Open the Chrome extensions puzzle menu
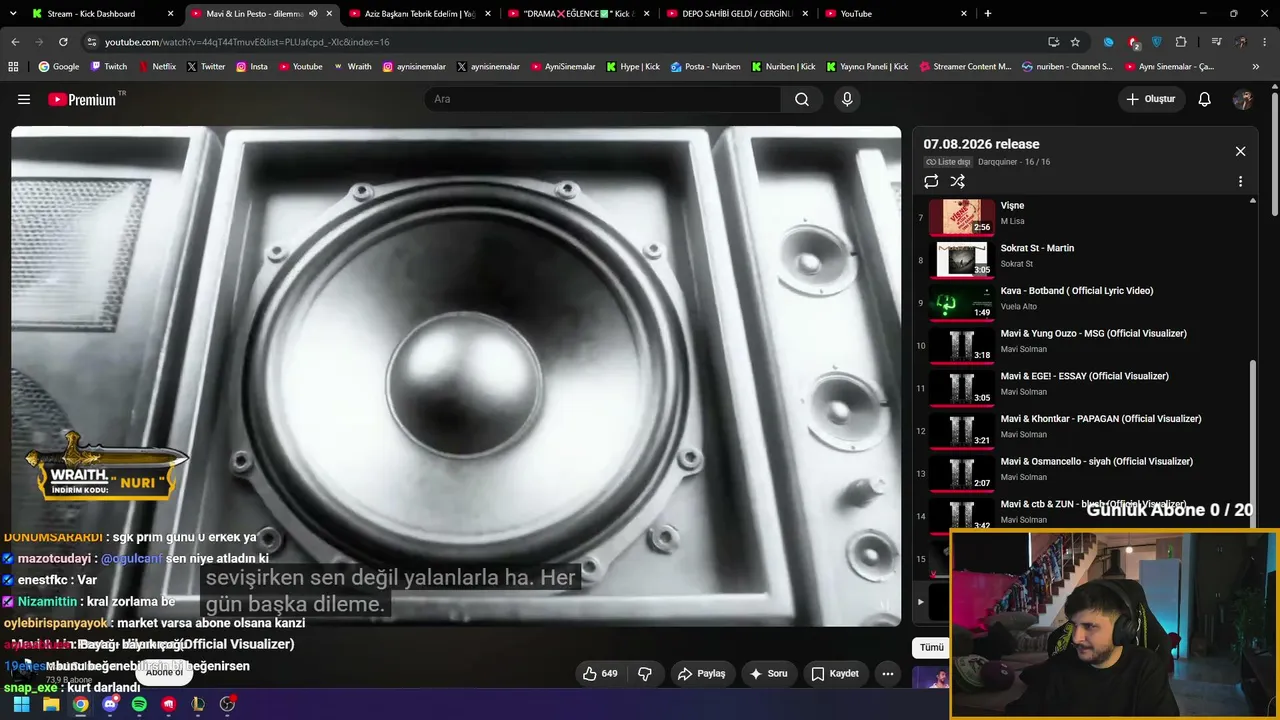Viewport: 1280px width, 720px height. coord(1181,42)
